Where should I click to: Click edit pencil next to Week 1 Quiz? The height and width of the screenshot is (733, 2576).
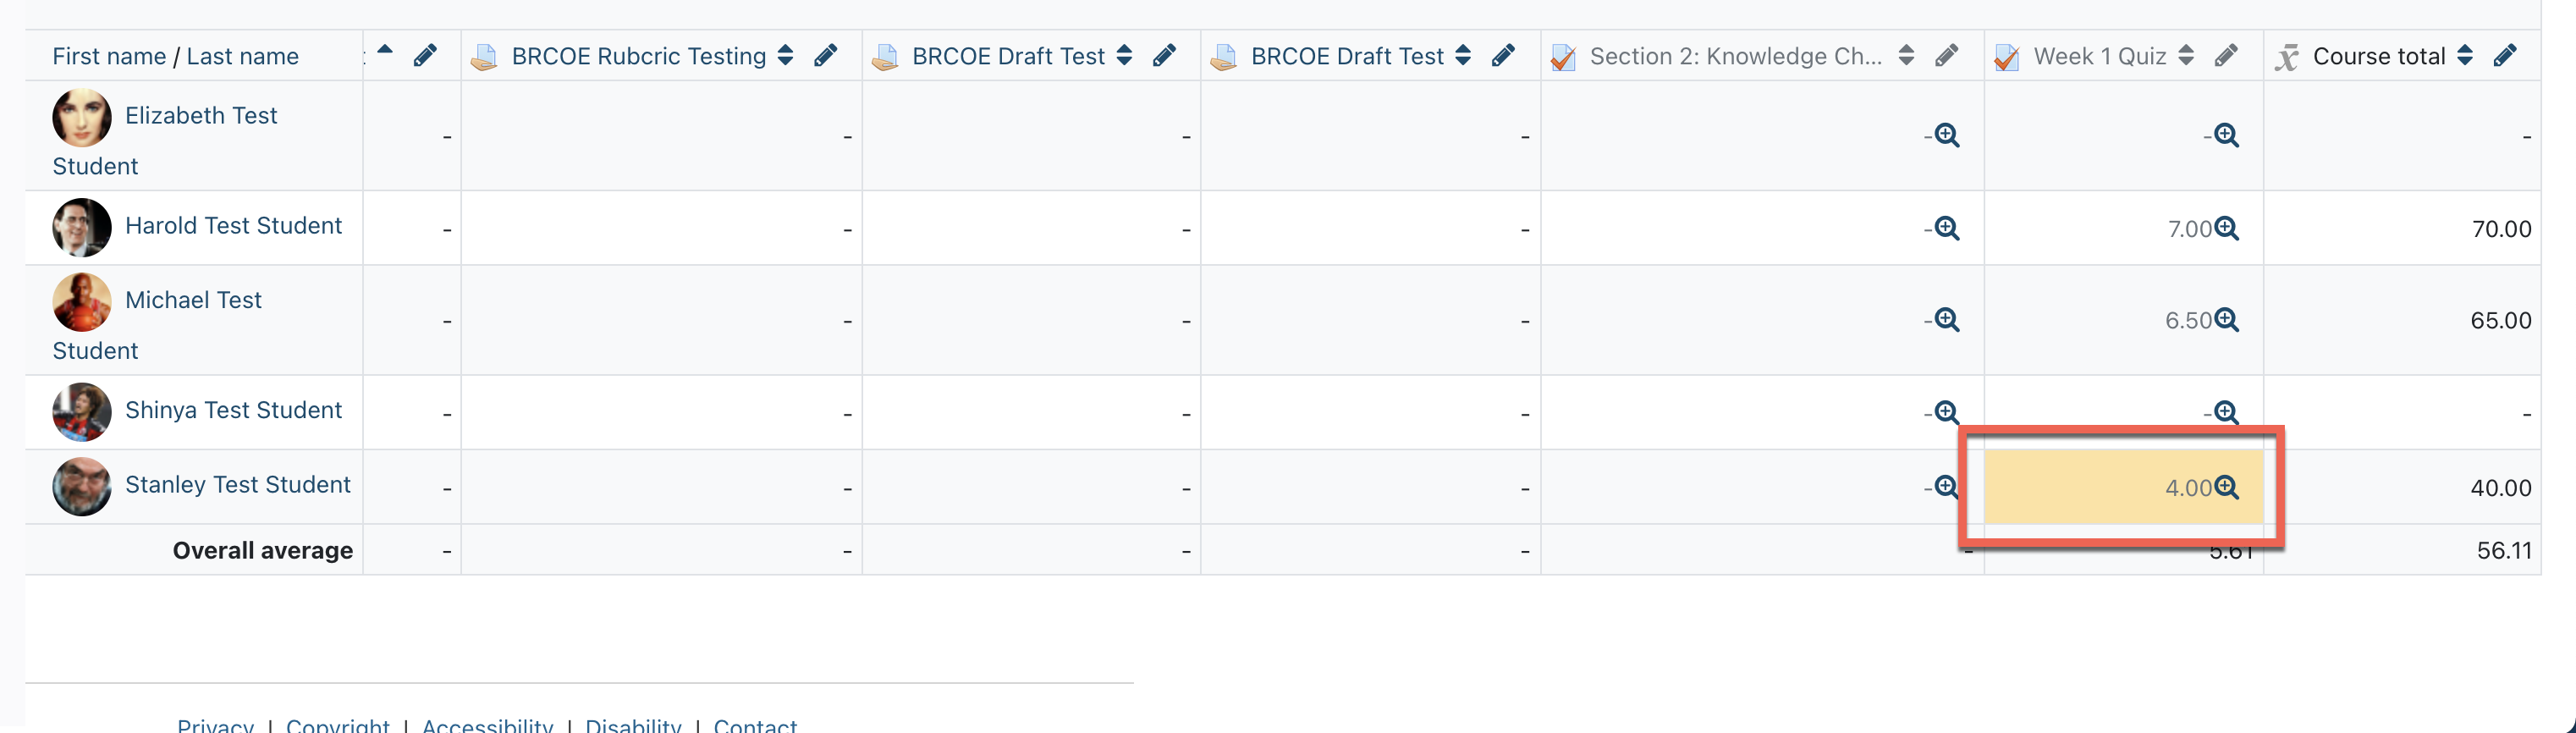pos(2226,56)
